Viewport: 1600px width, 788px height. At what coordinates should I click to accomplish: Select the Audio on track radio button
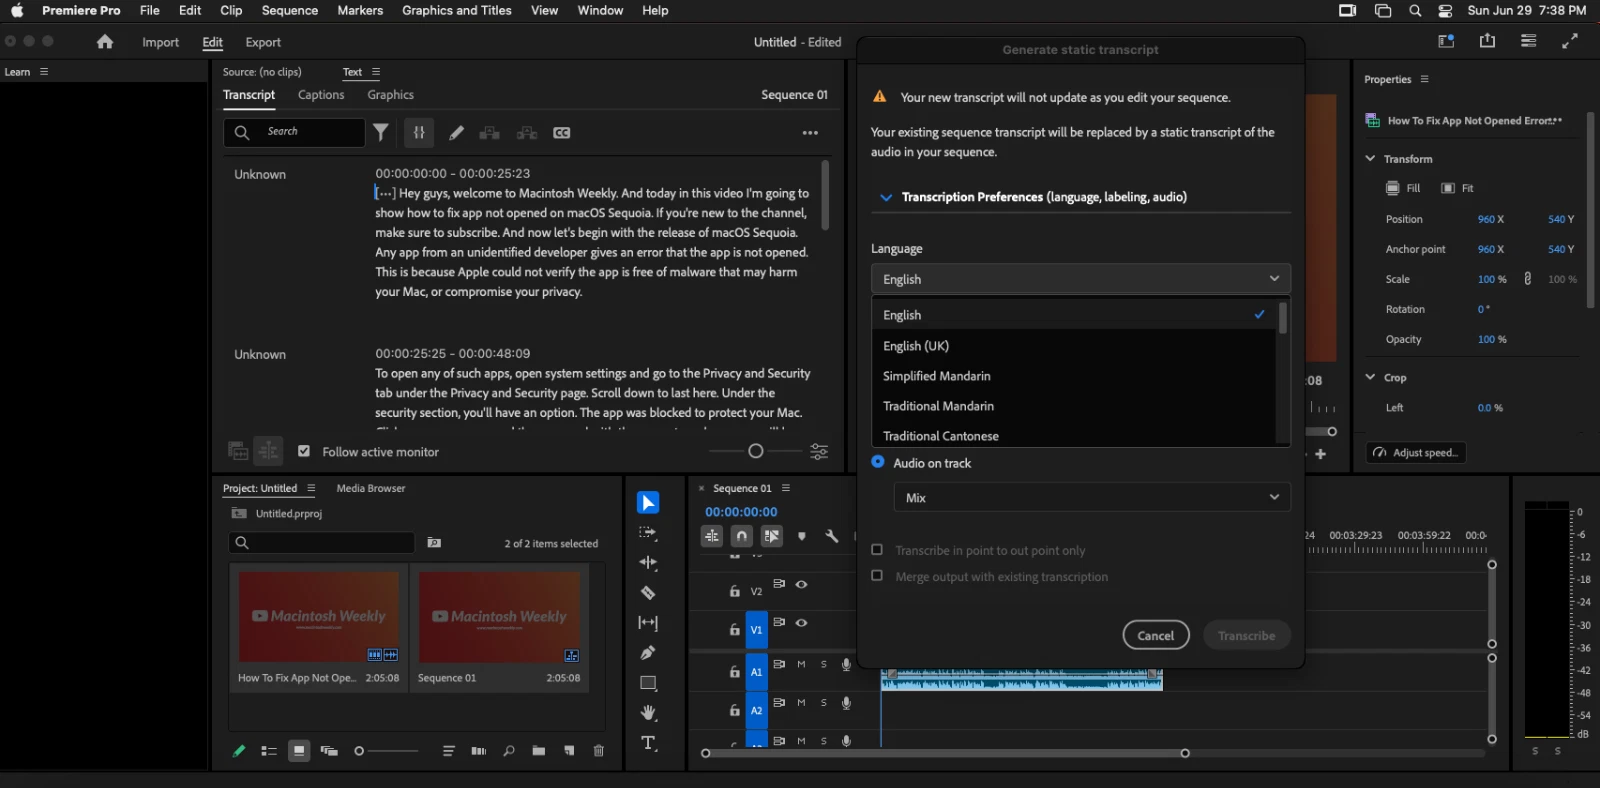[878, 462]
